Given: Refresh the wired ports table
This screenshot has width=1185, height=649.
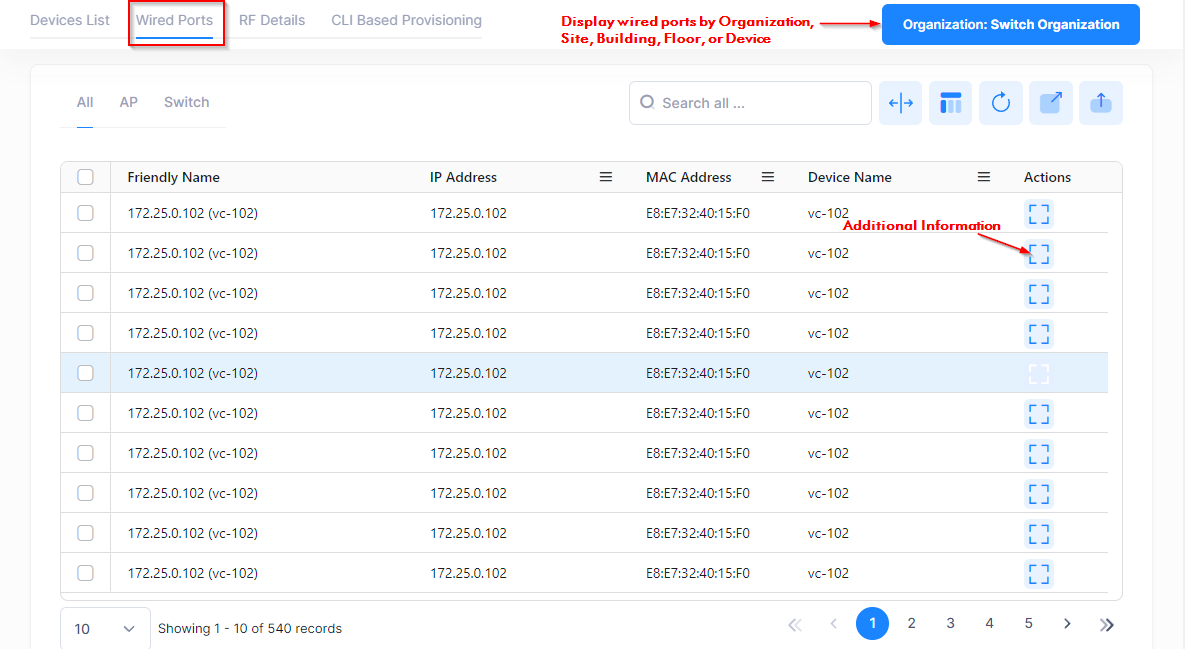Looking at the screenshot, I should coord(1001,103).
